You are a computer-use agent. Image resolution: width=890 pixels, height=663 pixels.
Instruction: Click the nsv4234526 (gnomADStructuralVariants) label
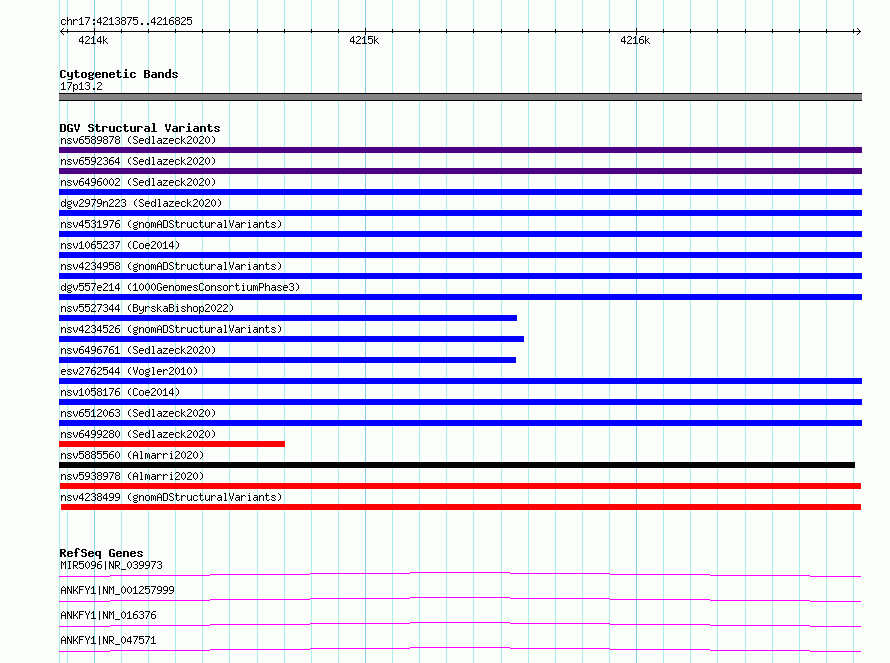click(x=171, y=329)
